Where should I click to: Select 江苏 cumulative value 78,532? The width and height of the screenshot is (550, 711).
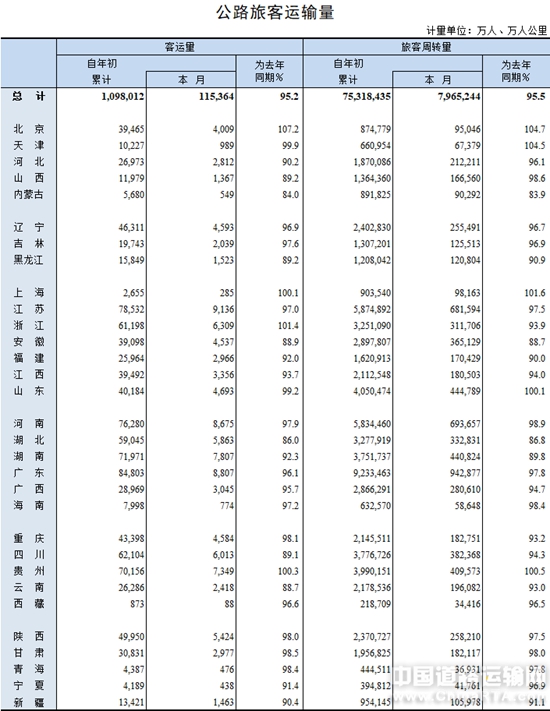(131, 309)
